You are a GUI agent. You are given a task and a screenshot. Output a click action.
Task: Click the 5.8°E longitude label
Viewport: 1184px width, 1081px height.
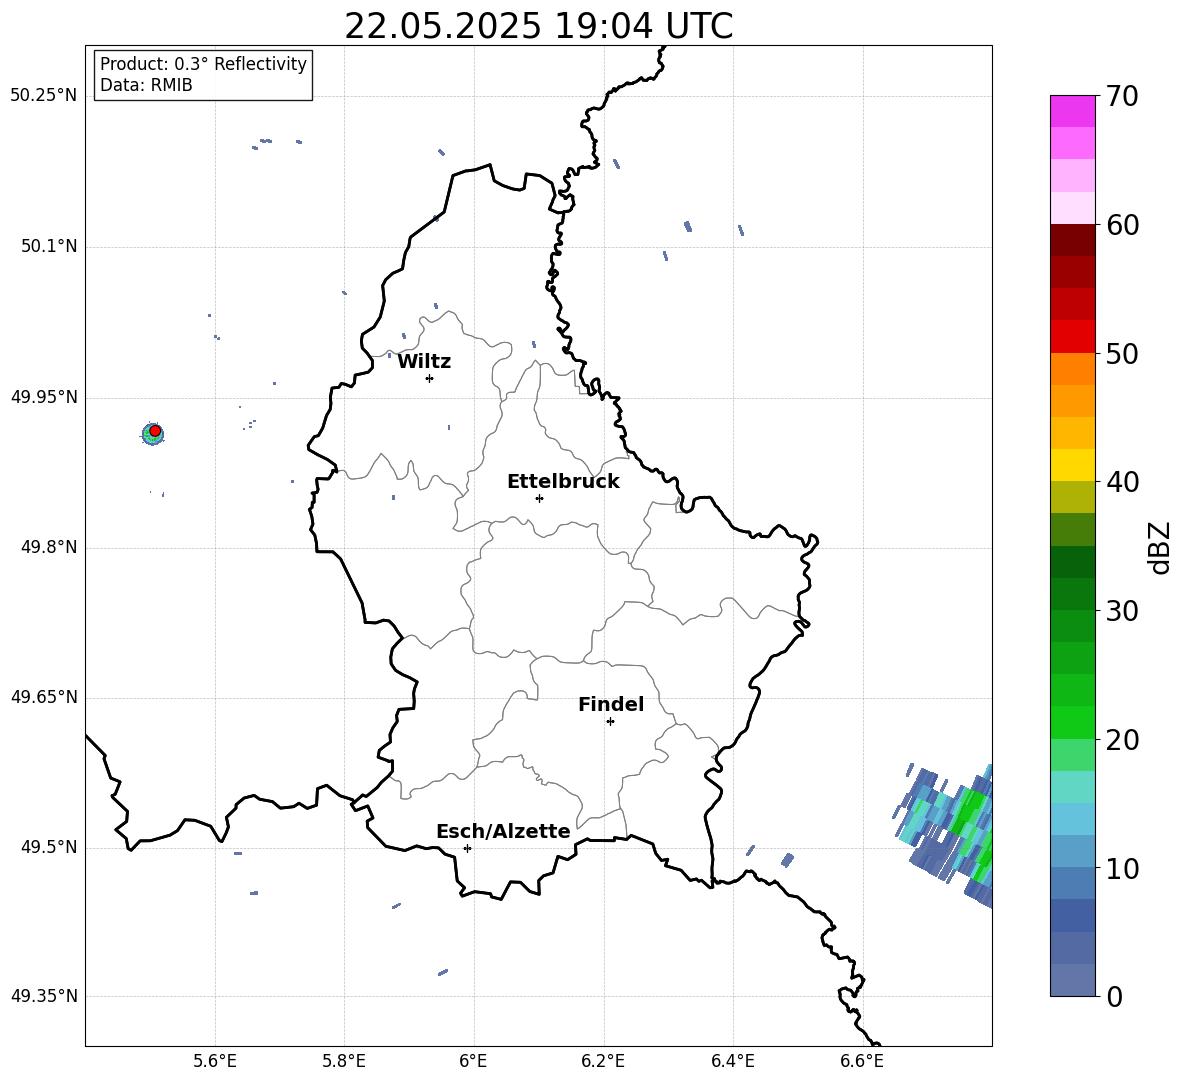pyautogui.click(x=344, y=1061)
